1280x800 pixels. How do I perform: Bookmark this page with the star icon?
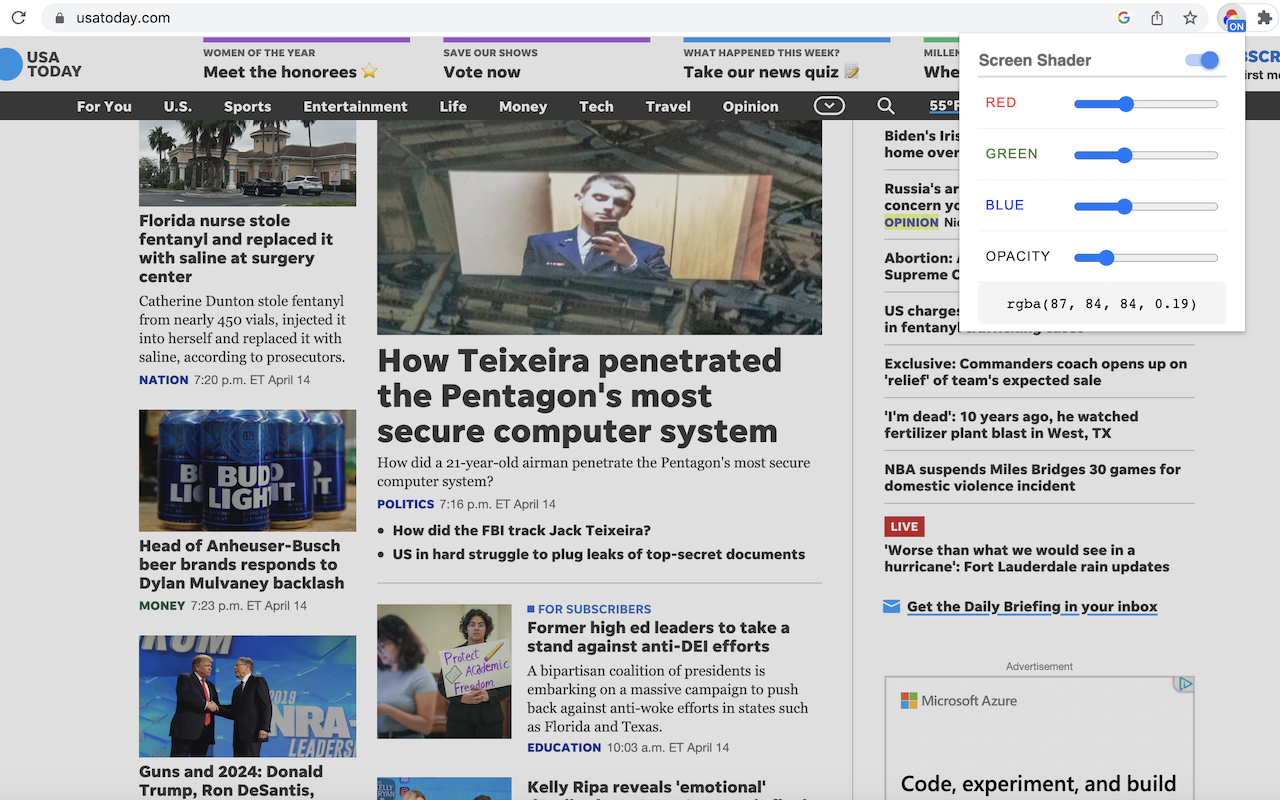click(x=1190, y=18)
